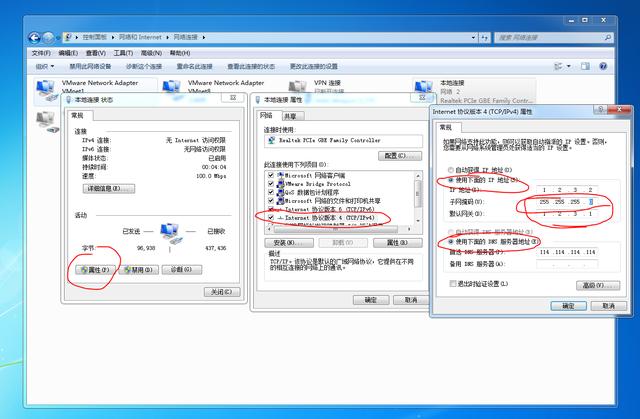The width and height of the screenshot is (640, 419).
Task: Click the VMware Bridge Protocol item icon
Action: pyautogui.click(x=280, y=184)
